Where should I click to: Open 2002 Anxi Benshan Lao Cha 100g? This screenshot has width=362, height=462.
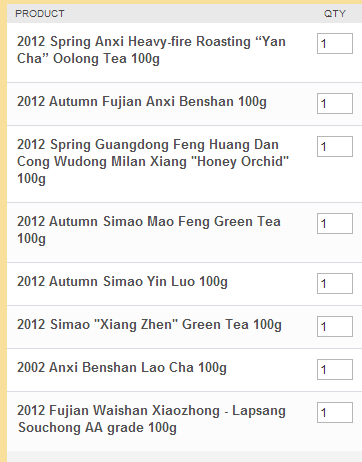[122, 368]
